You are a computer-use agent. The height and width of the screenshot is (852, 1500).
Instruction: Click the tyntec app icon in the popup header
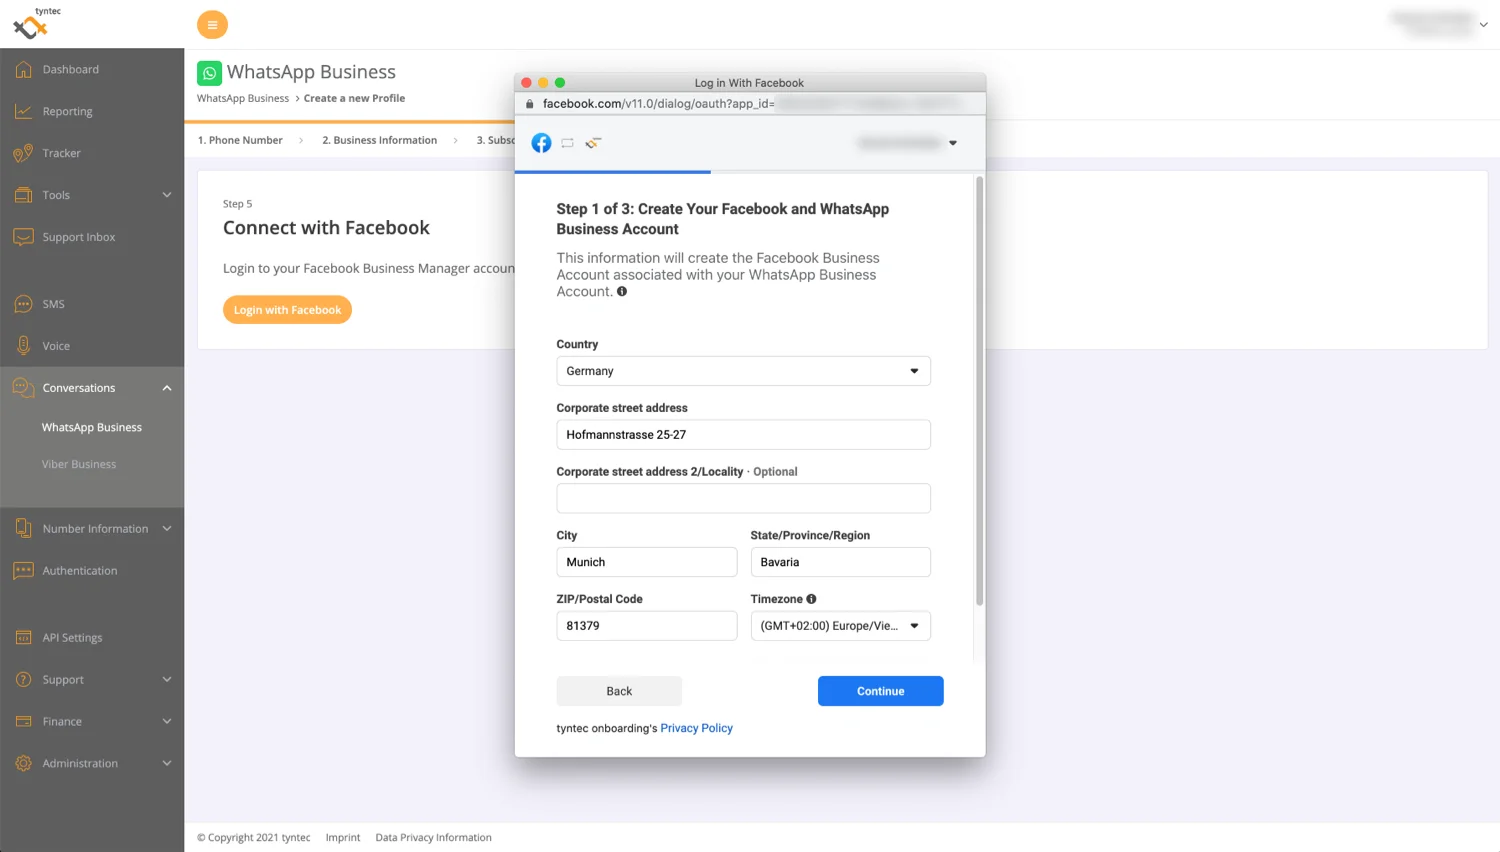(593, 143)
